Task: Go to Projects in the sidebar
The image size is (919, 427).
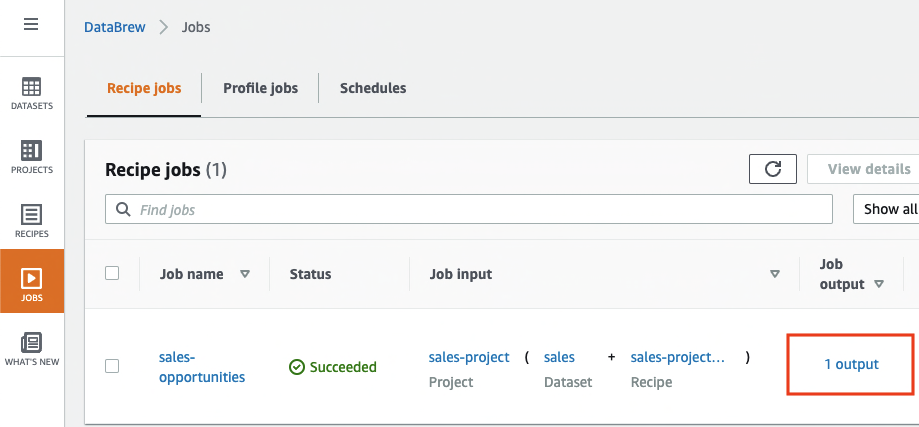Action: pyautogui.click(x=31, y=156)
